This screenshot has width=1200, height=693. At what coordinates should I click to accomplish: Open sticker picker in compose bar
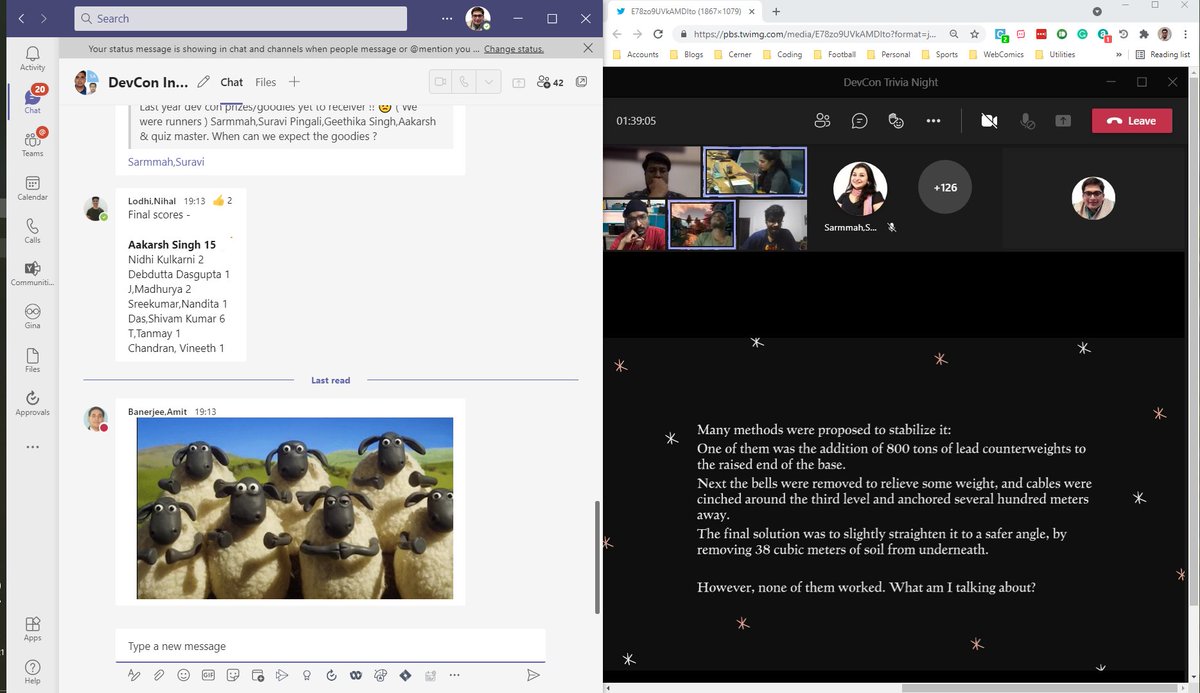(x=232, y=675)
